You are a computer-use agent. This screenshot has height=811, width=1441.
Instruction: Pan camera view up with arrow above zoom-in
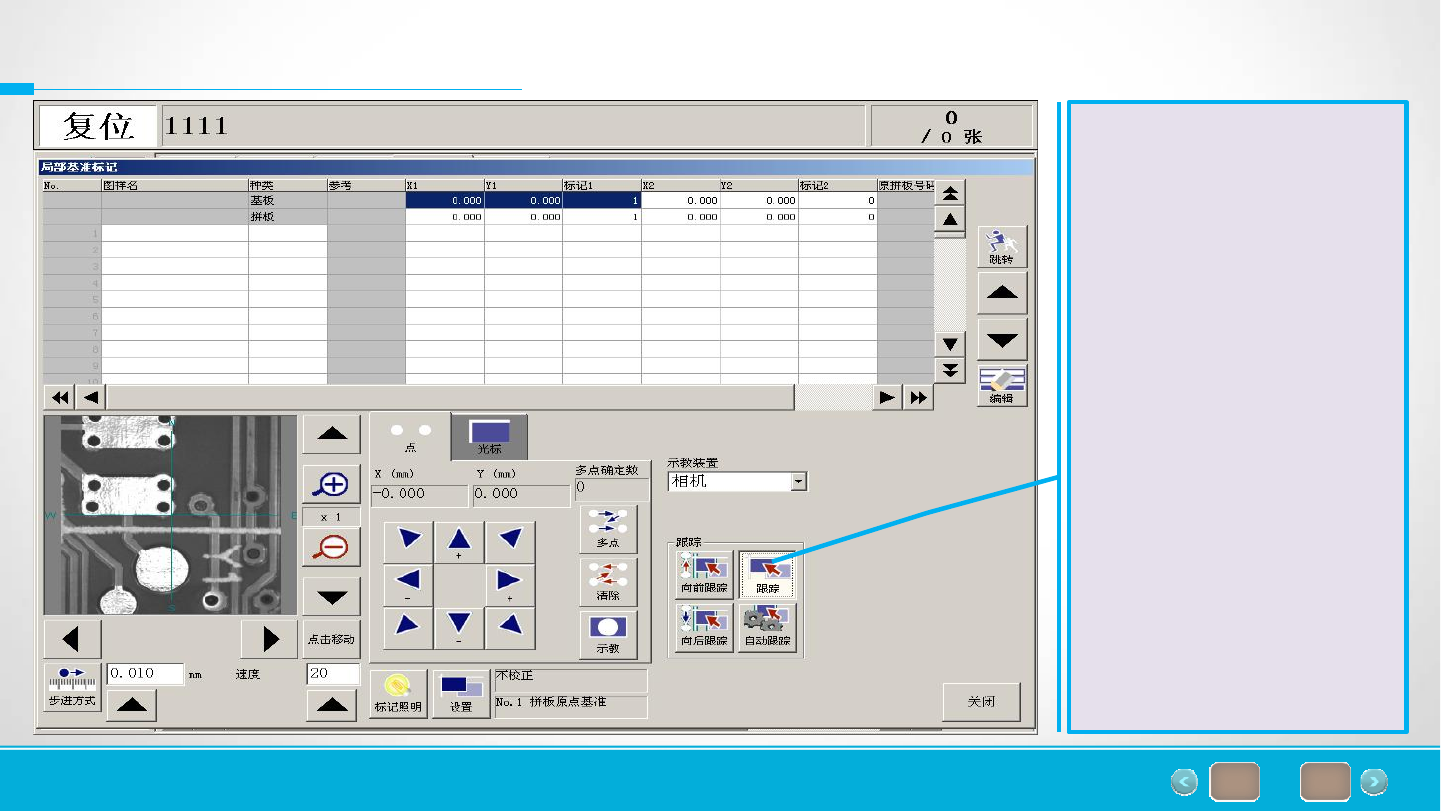[332, 435]
